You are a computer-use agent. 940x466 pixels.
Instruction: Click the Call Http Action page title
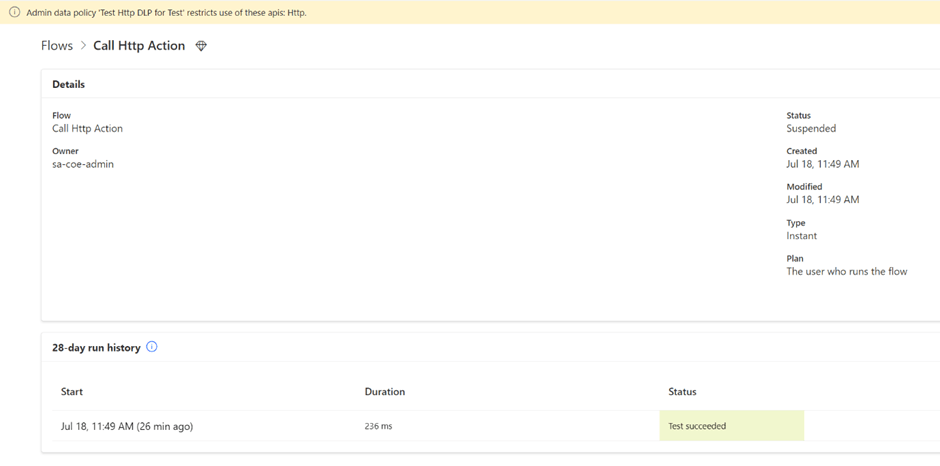tap(139, 46)
